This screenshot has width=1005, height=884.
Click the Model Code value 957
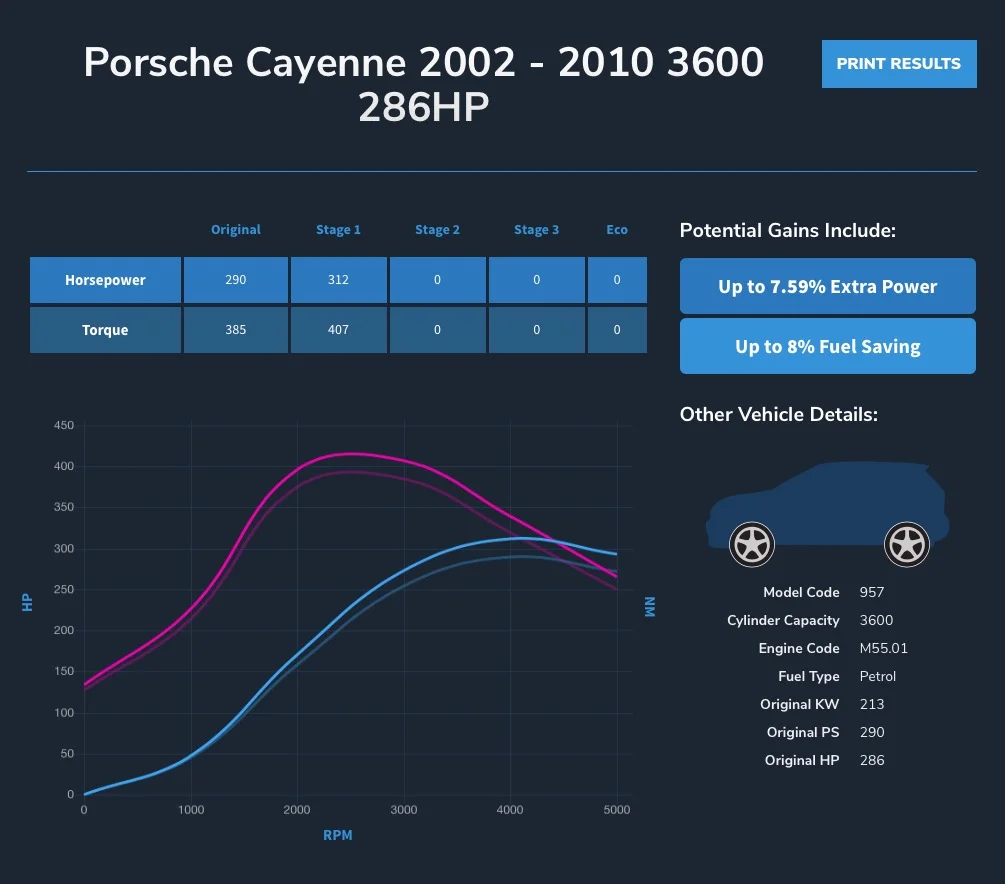pyautogui.click(x=872, y=592)
